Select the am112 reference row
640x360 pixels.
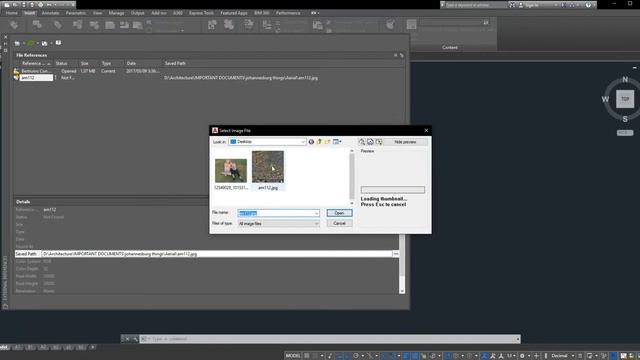208,78
